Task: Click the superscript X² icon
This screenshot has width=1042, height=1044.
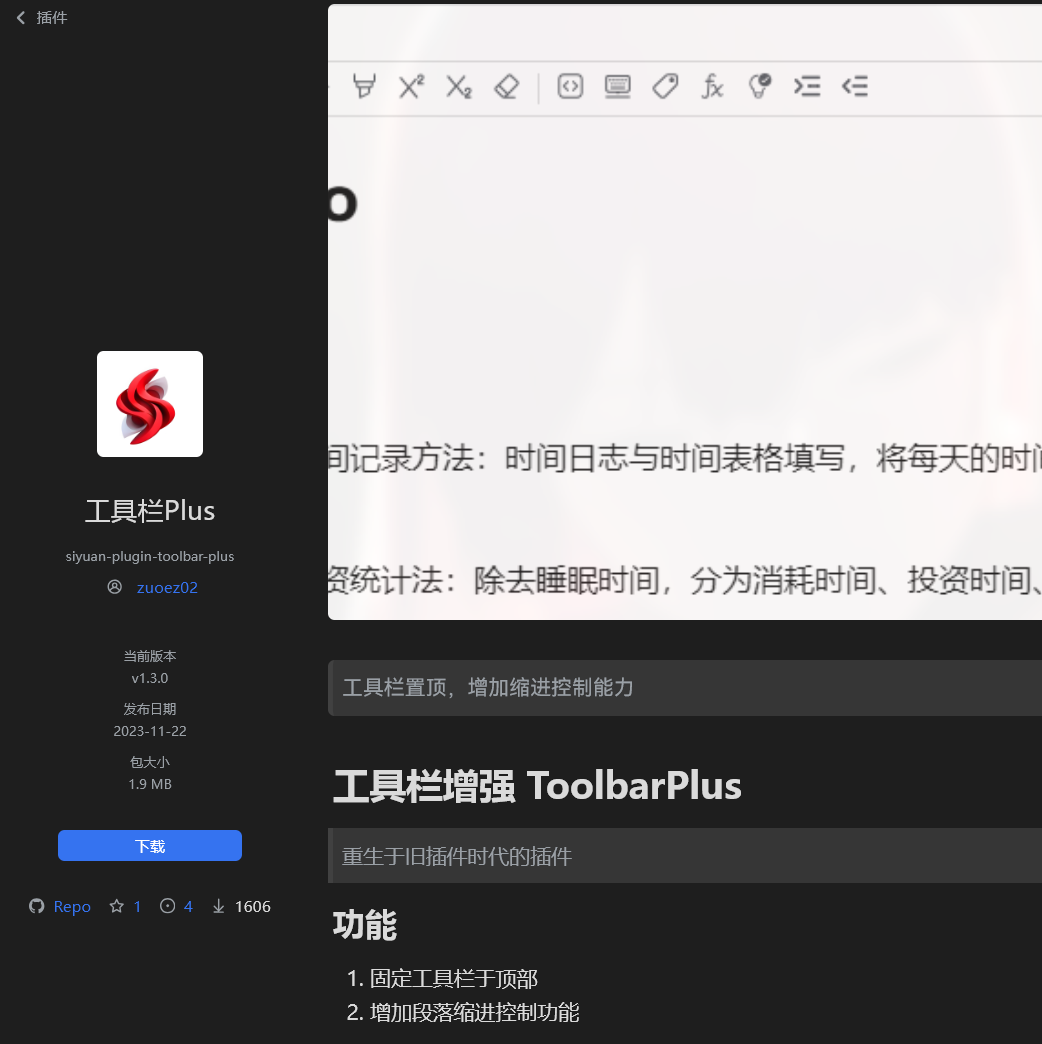Action: coord(411,87)
